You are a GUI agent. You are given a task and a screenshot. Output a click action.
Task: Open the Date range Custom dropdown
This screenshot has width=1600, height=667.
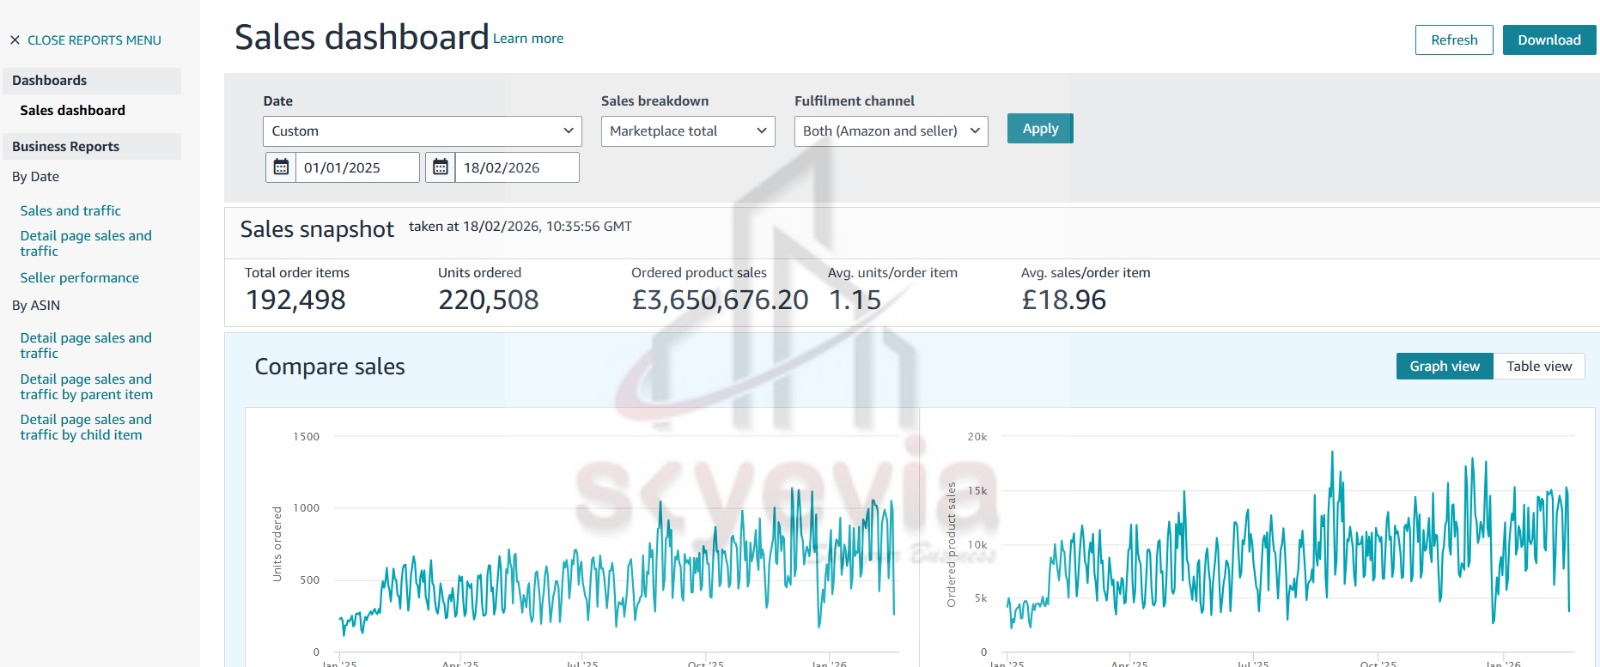[421, 131]
